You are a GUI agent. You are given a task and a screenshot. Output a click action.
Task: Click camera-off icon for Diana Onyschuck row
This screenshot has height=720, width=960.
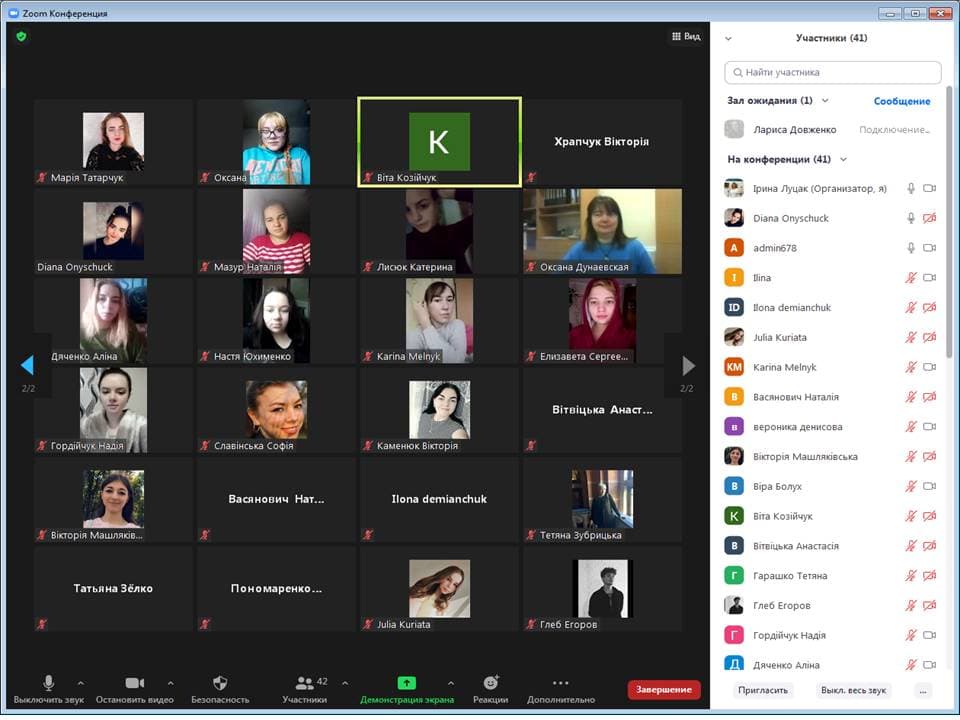(x=929, y=218)
